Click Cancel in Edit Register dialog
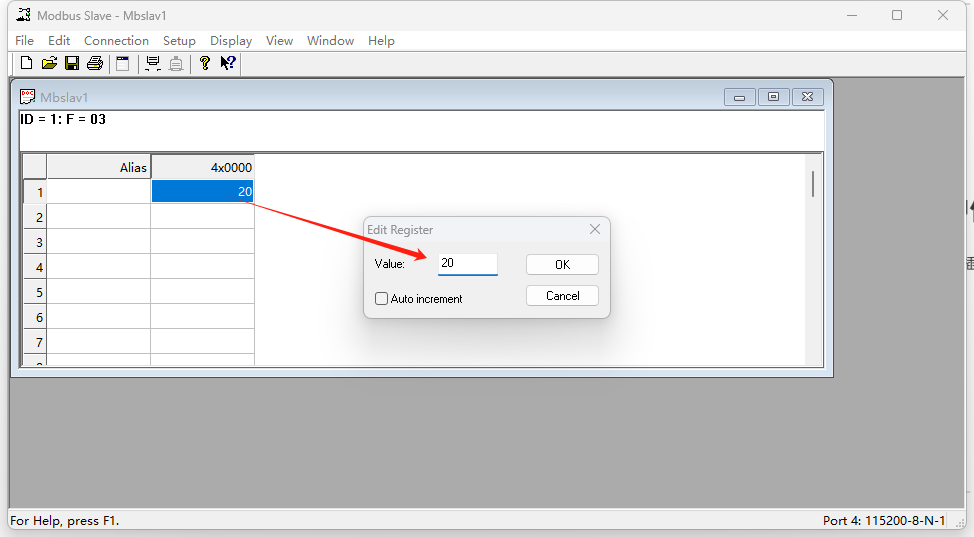The image size is (974, 537). click(562, 296)
